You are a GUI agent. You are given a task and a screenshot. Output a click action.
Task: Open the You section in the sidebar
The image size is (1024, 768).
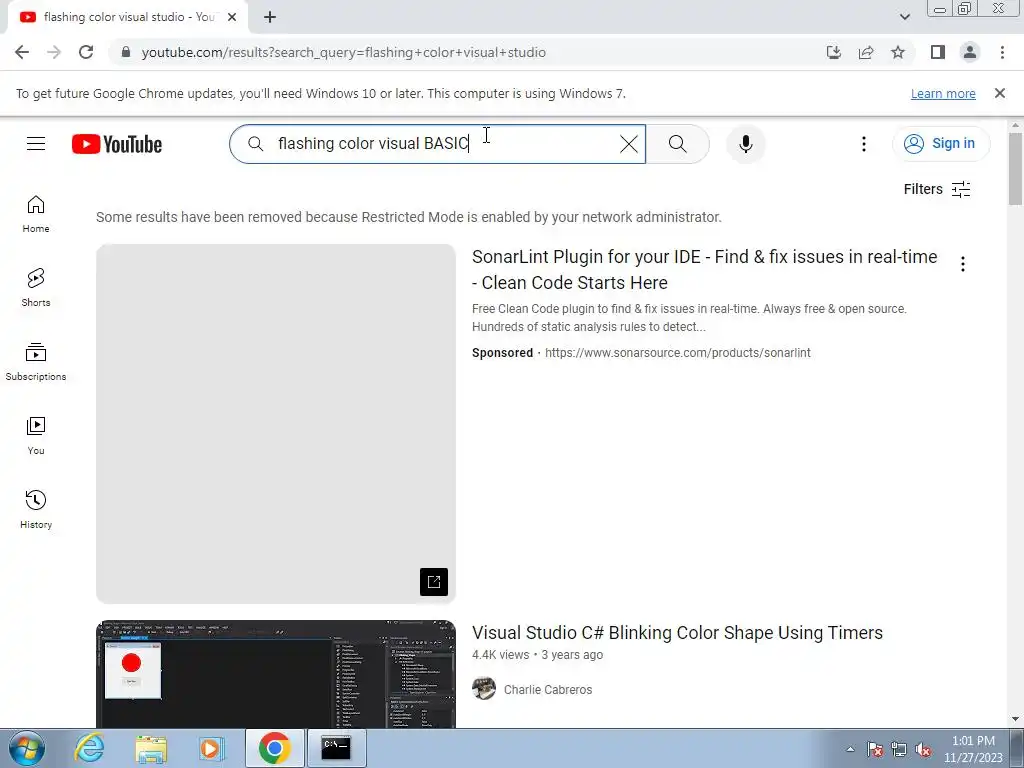tap(36, 436)
